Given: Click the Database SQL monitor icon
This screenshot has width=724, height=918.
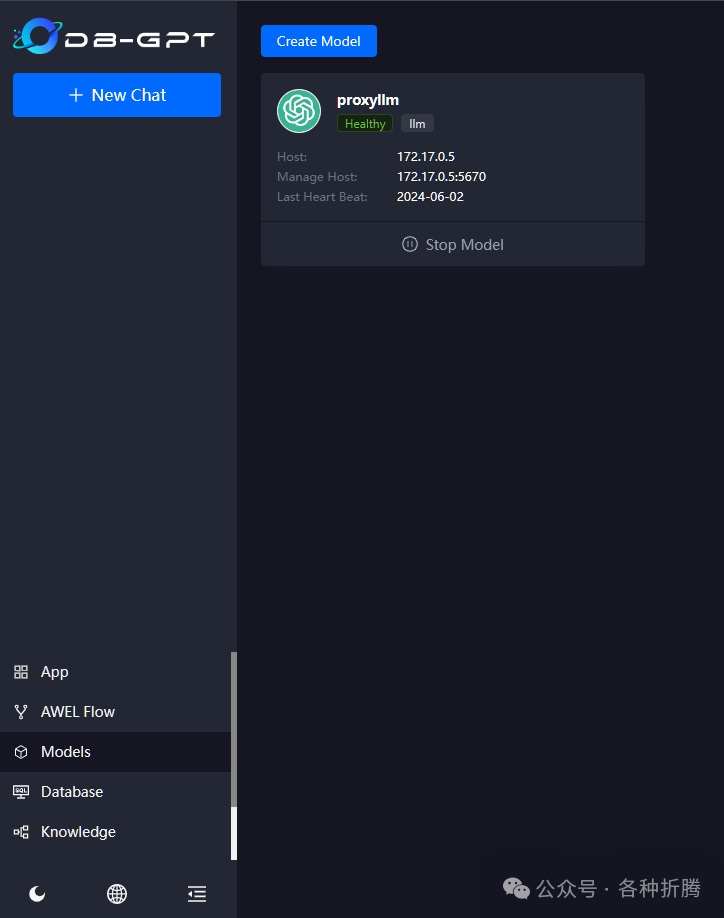Looking at the screenshot, I should pyautogui.click(x=21, y=792).
